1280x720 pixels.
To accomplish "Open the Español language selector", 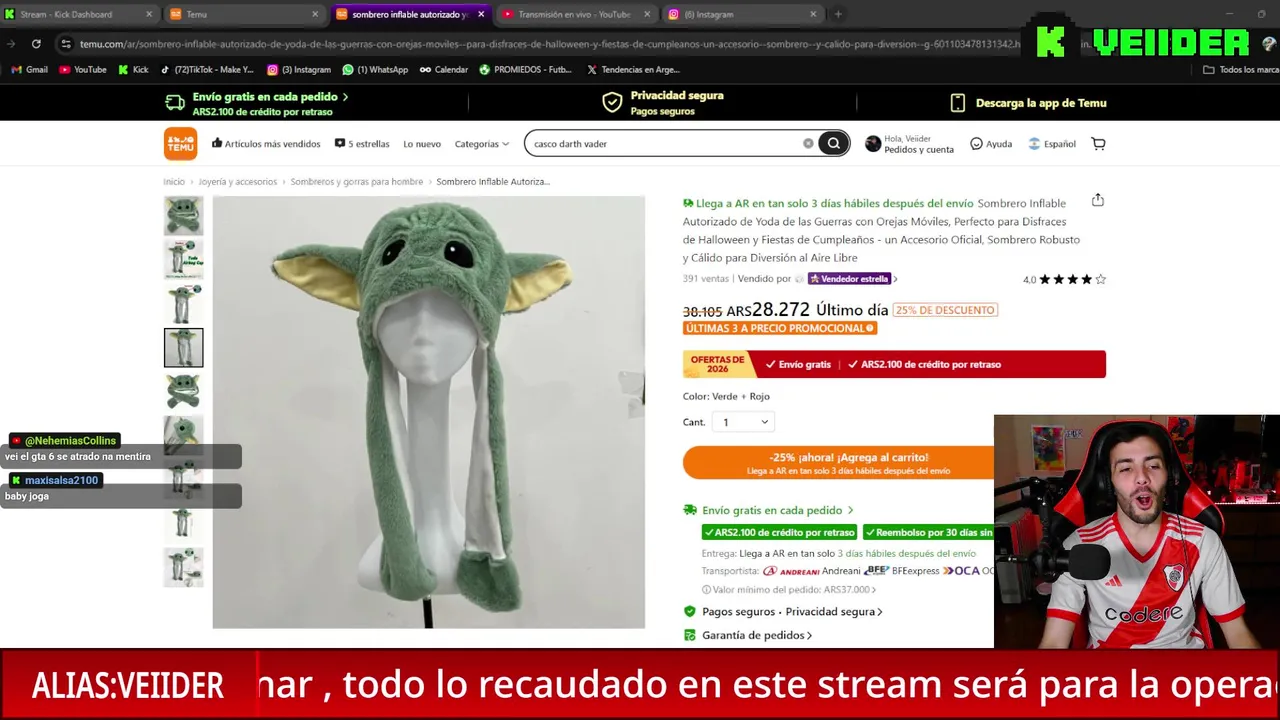I will [1052, 144].
